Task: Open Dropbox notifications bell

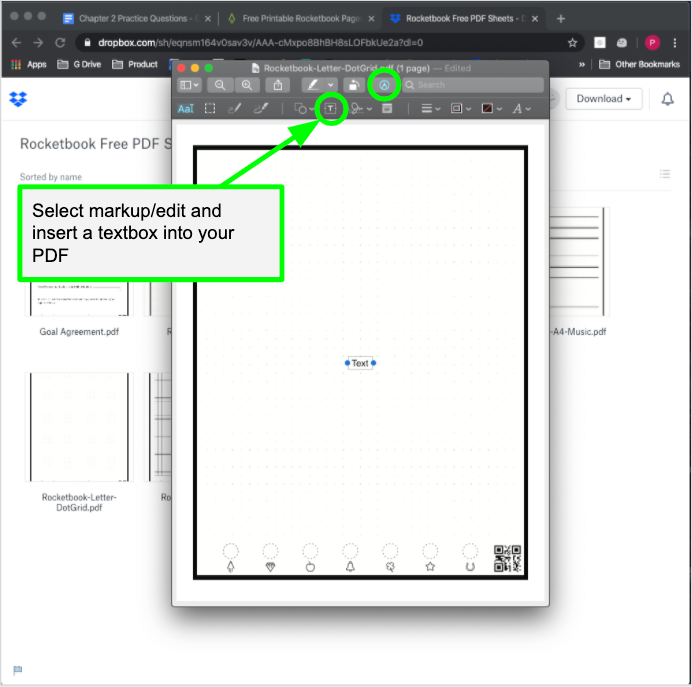Action: pyautogui.click(x=668, y=99)
